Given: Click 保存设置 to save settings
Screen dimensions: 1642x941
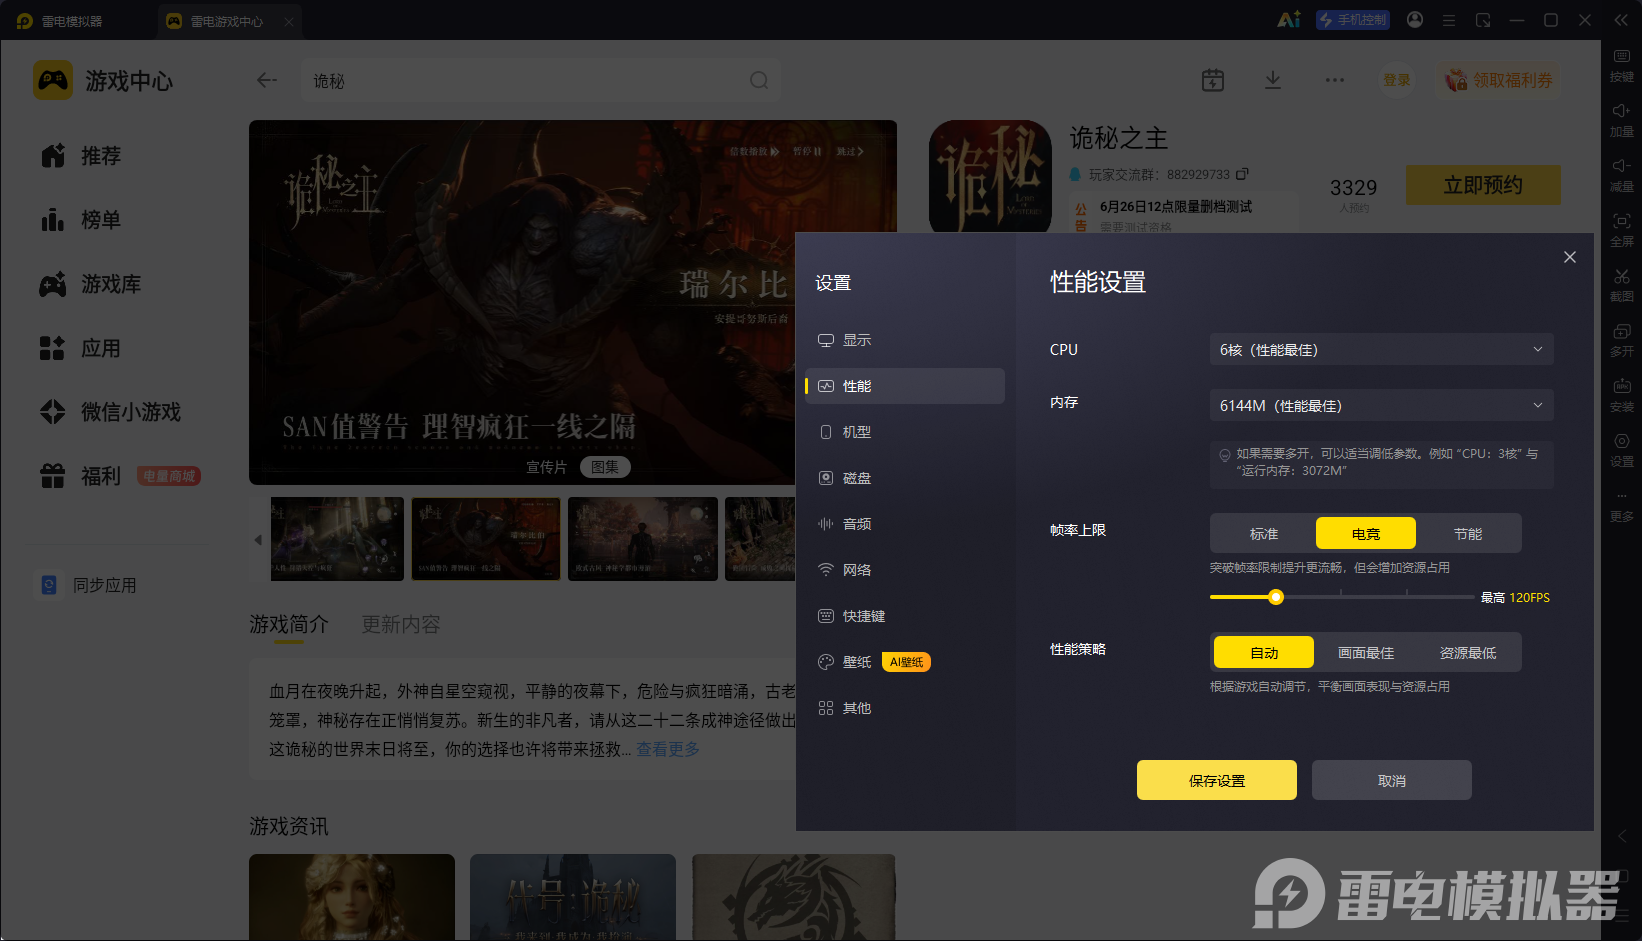Looking at the screenshot, I should point(1217,780).
